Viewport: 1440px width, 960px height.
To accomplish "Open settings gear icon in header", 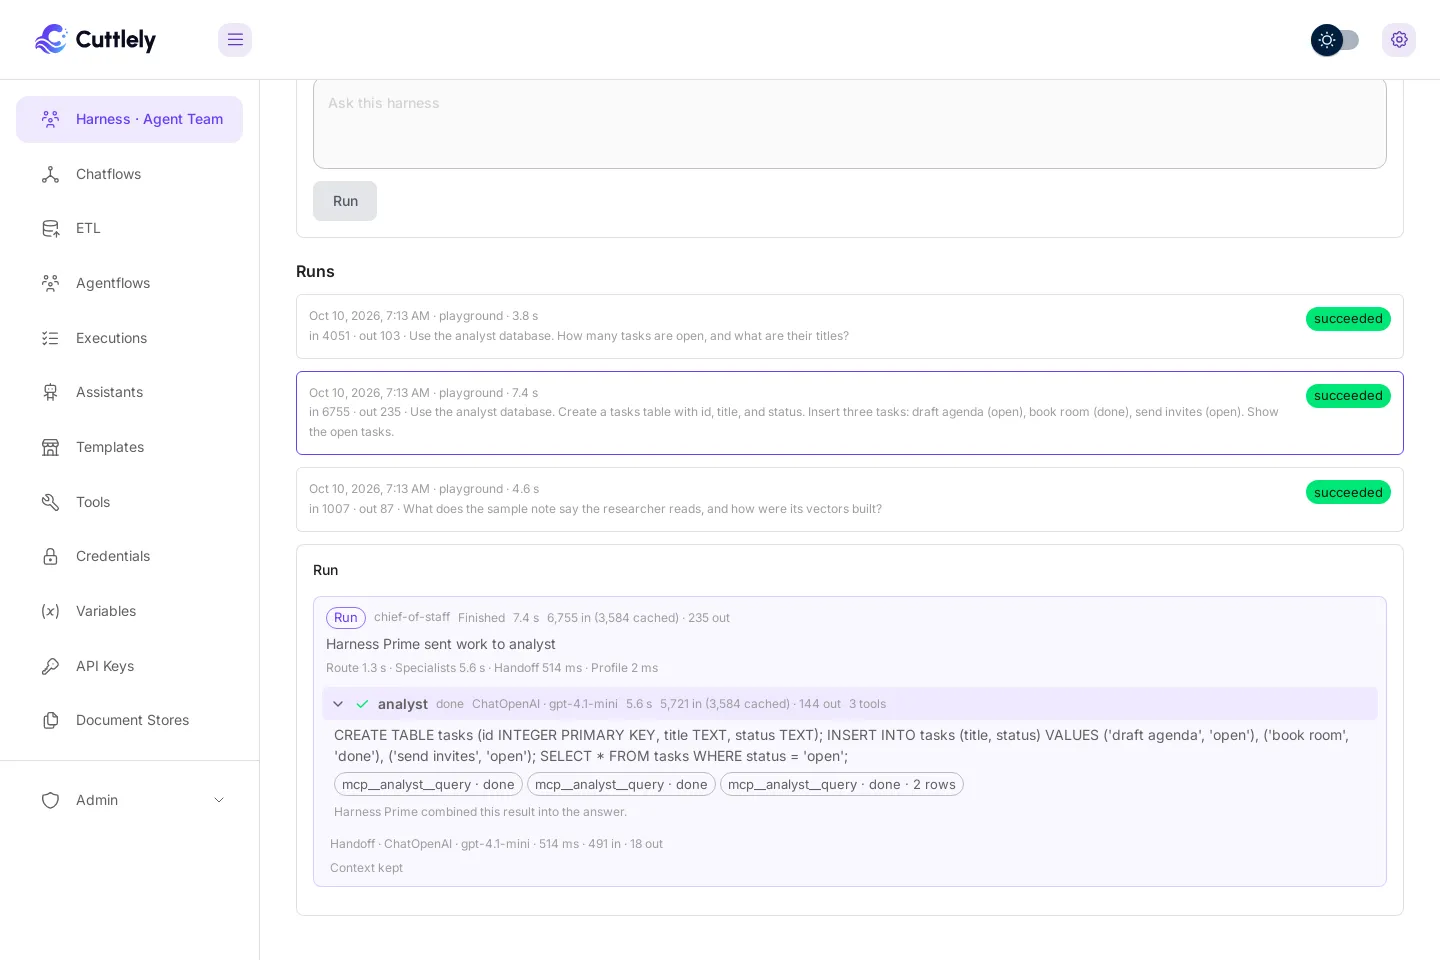I will [1399, 40].
